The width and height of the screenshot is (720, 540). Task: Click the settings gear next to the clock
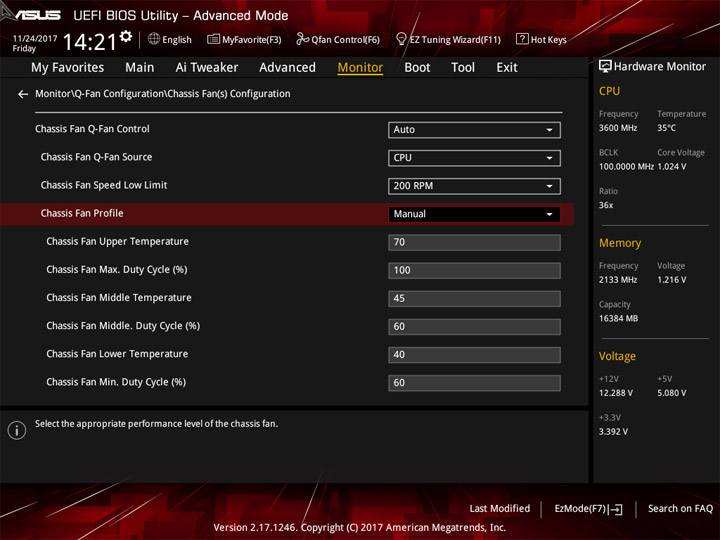[126, 36]
